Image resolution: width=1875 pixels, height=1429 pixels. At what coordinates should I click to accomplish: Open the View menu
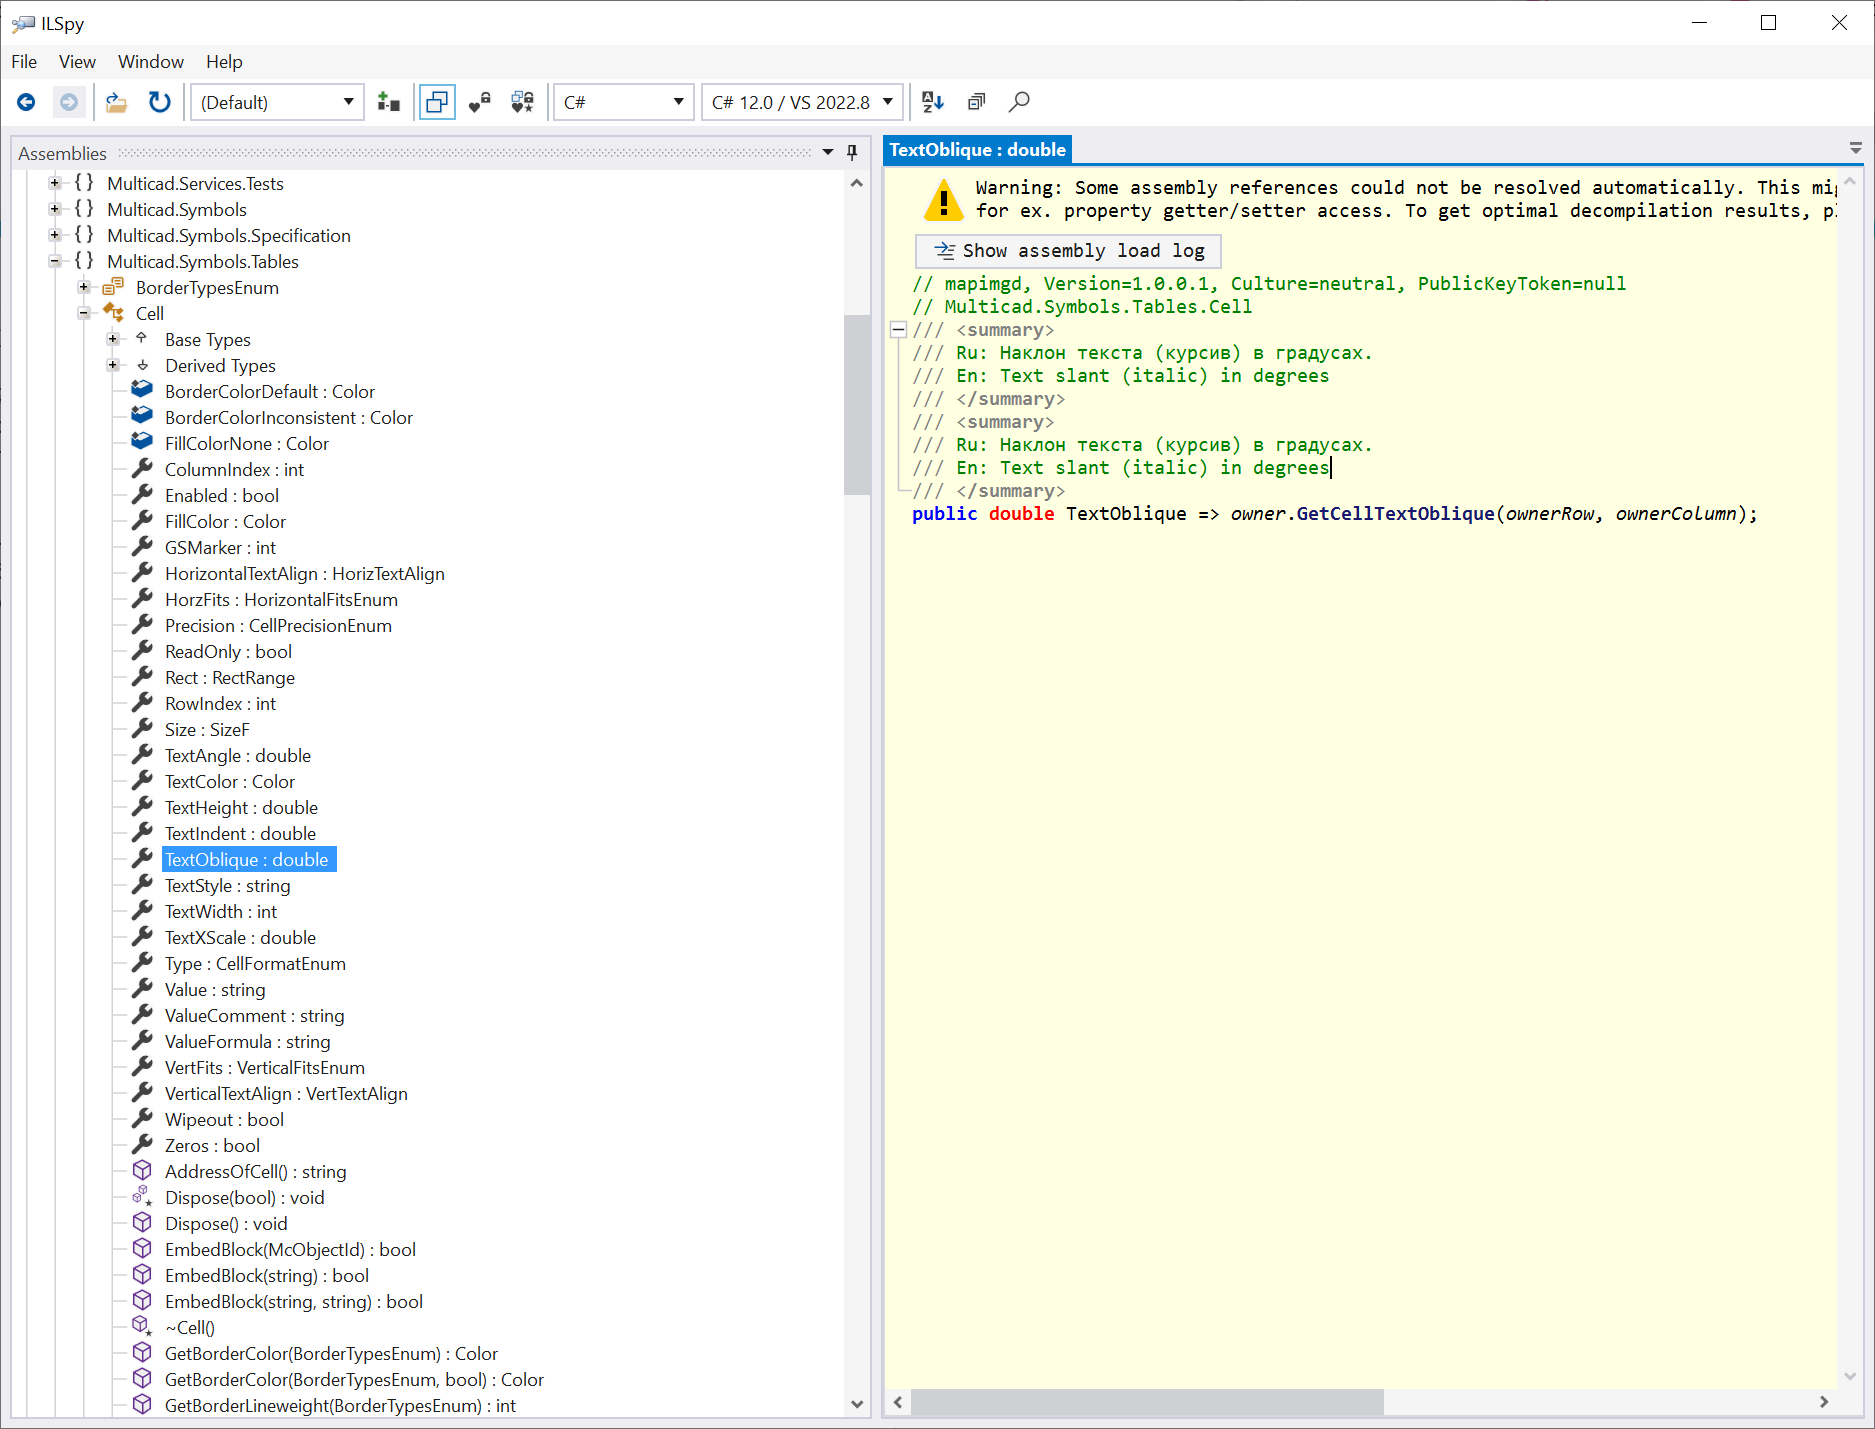pyautogui.click(x=77, y=62)
